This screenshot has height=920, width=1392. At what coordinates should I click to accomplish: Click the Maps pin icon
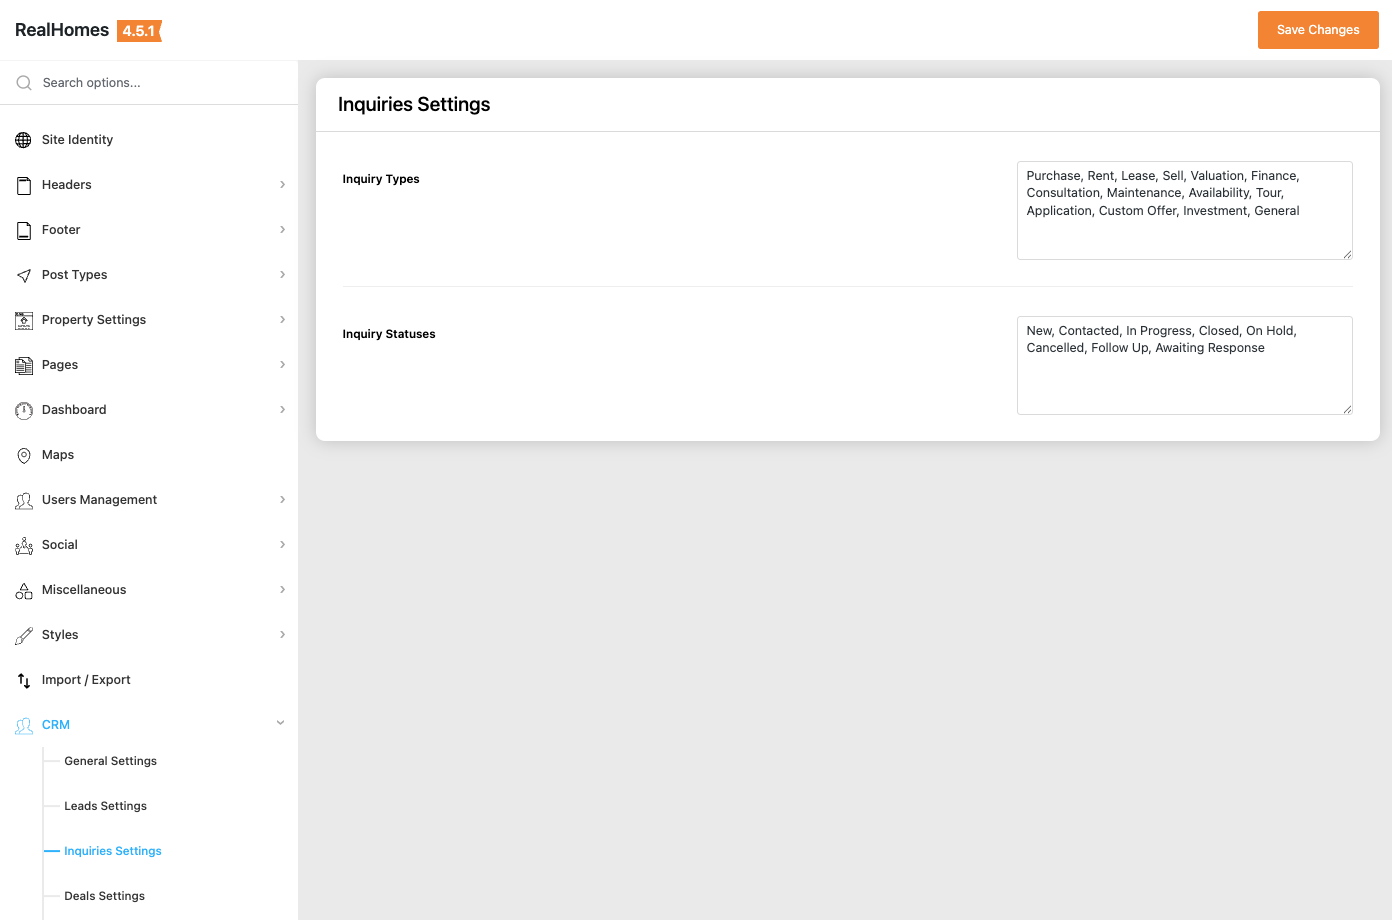pos(24,455)
